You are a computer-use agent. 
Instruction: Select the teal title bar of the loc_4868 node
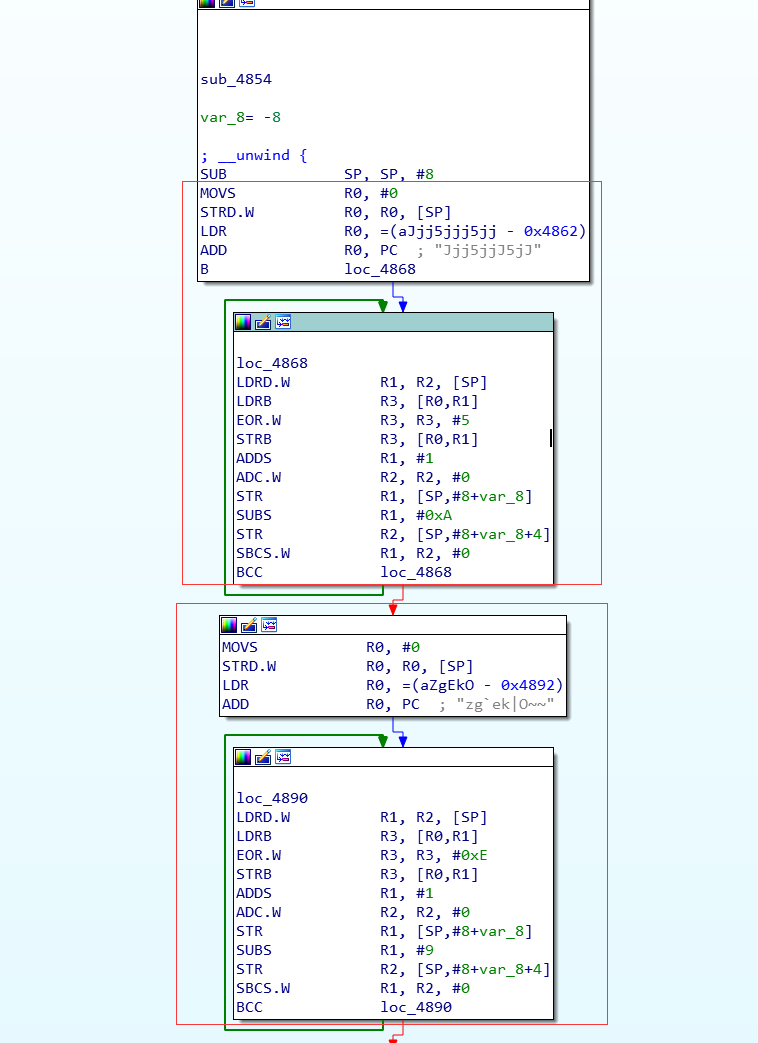pyautogui.click(x=394, y=322)
